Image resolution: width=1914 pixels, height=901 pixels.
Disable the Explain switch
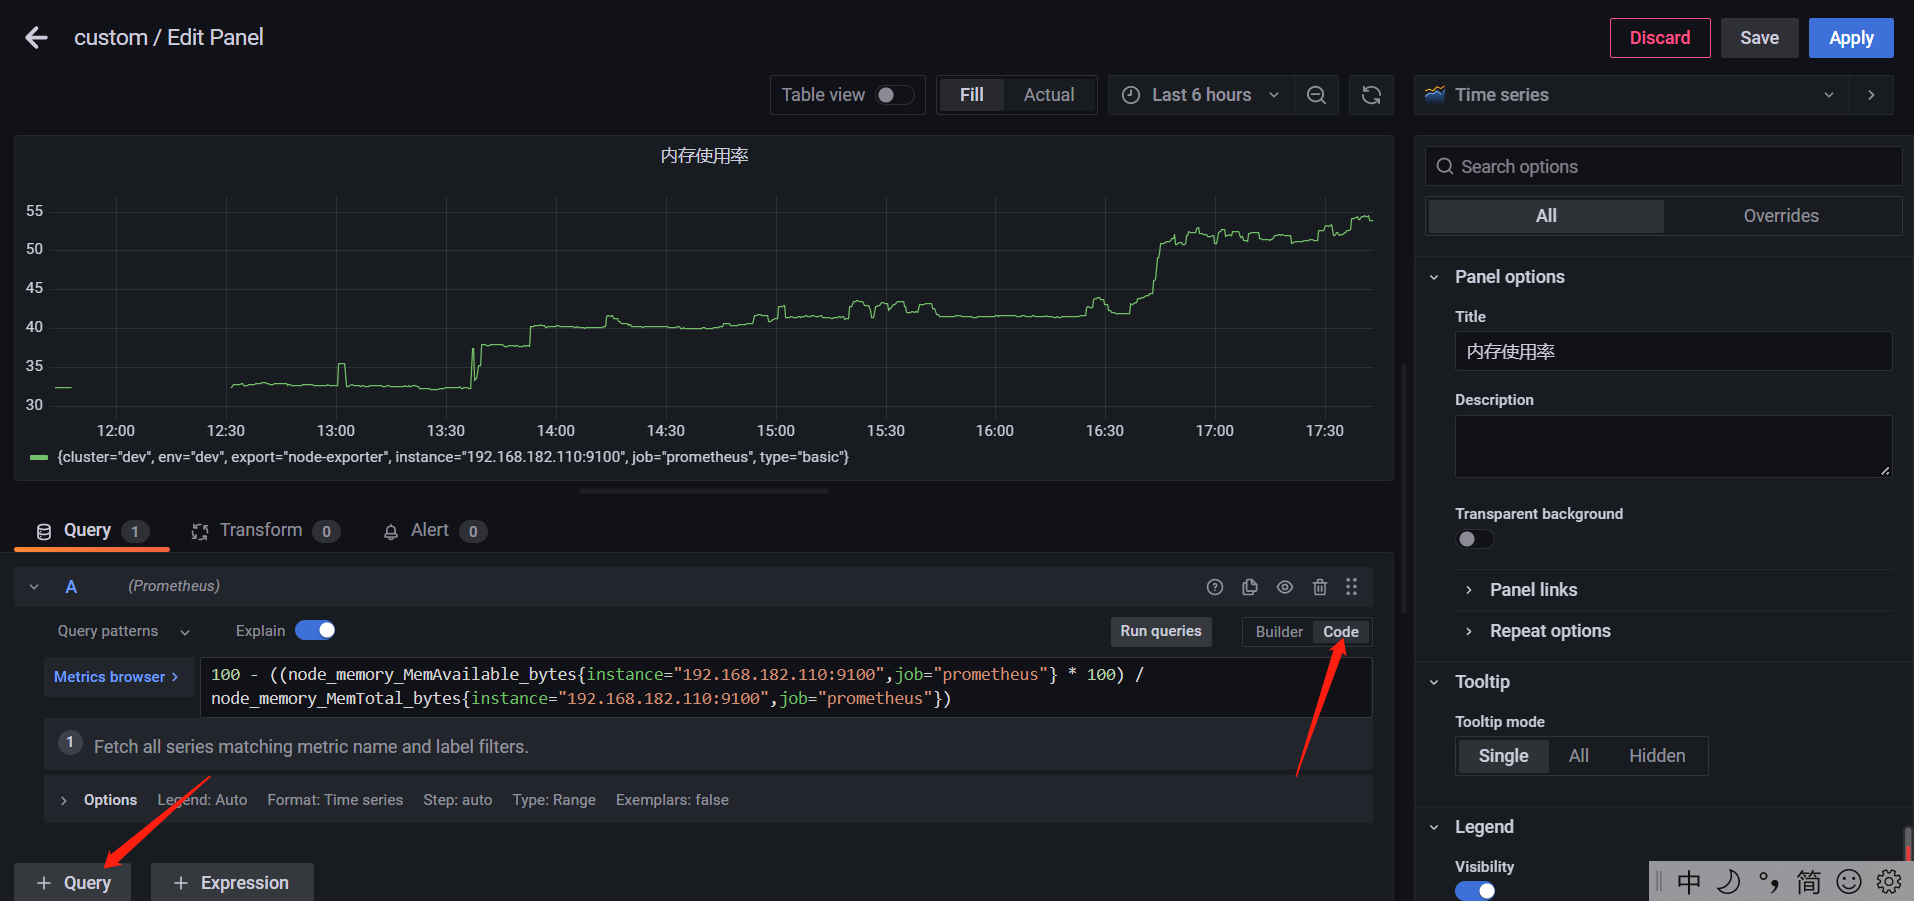[315, 630]
